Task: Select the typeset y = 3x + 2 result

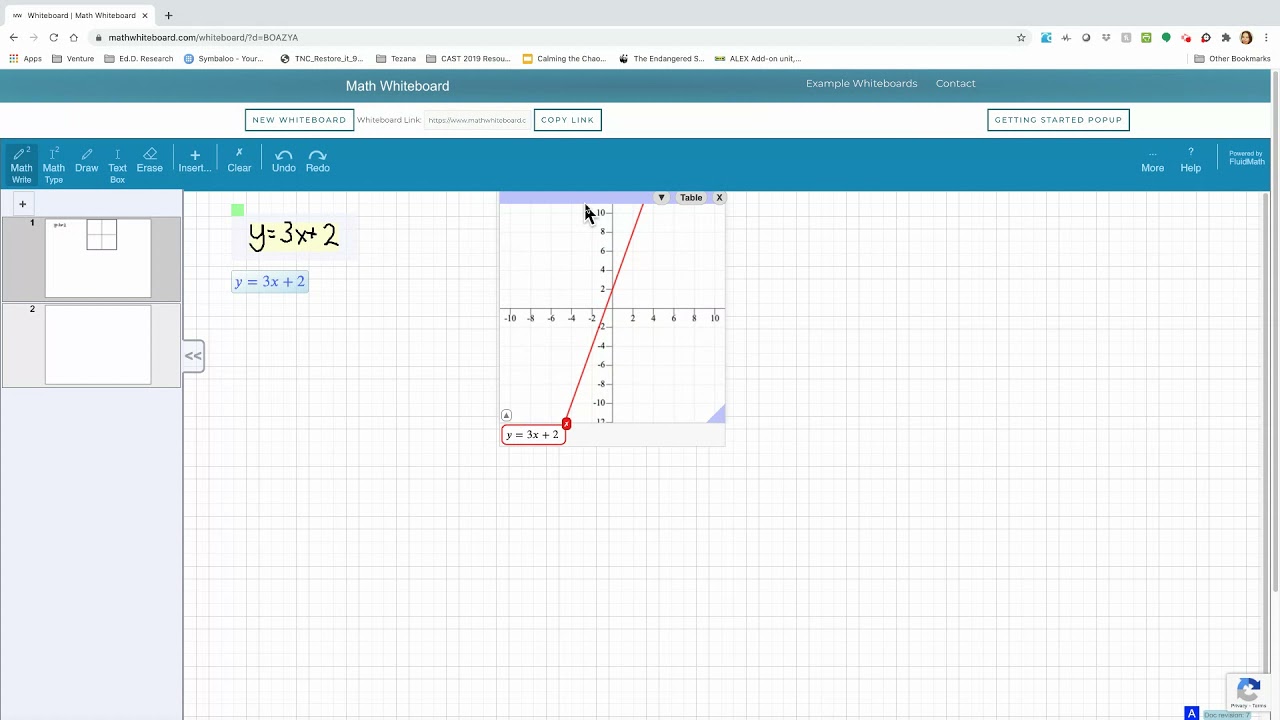Action: (x=269, y=282)
